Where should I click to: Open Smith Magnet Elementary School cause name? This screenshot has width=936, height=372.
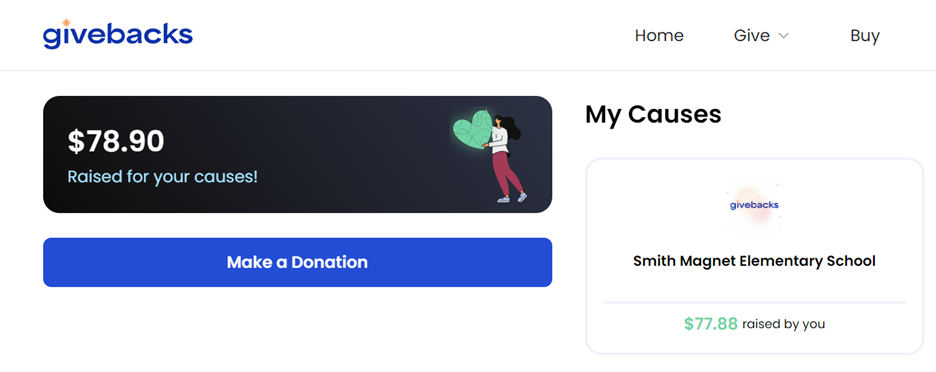click(x=754, y=261)
